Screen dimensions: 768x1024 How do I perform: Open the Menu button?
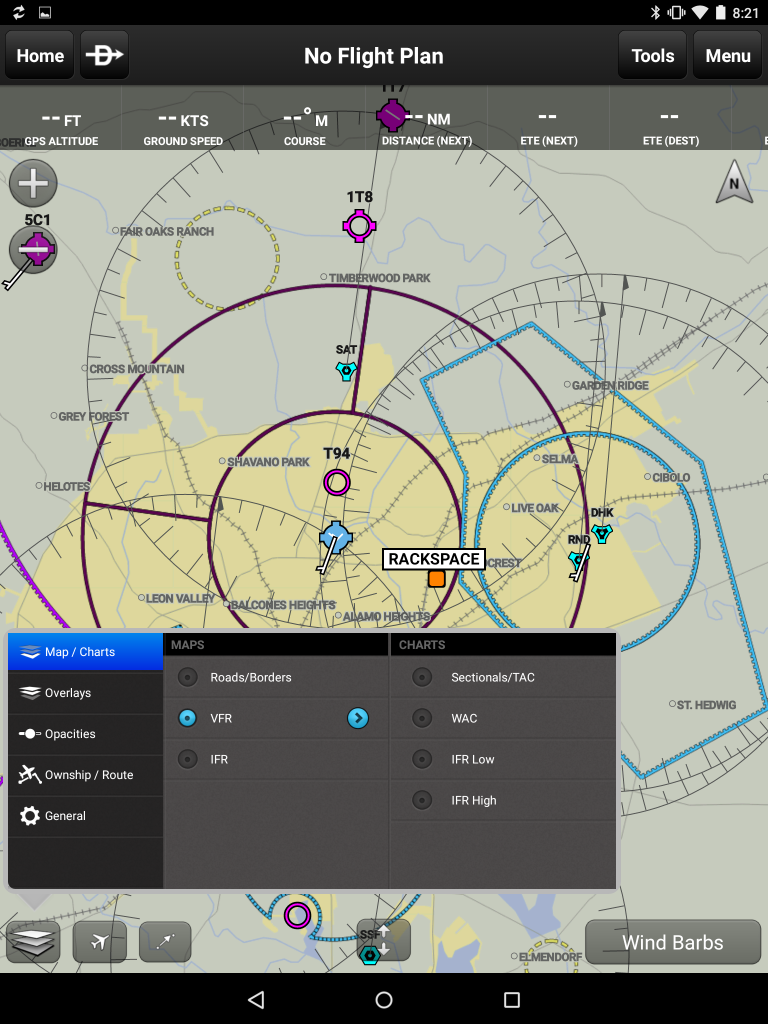click(x=728, y=56)
